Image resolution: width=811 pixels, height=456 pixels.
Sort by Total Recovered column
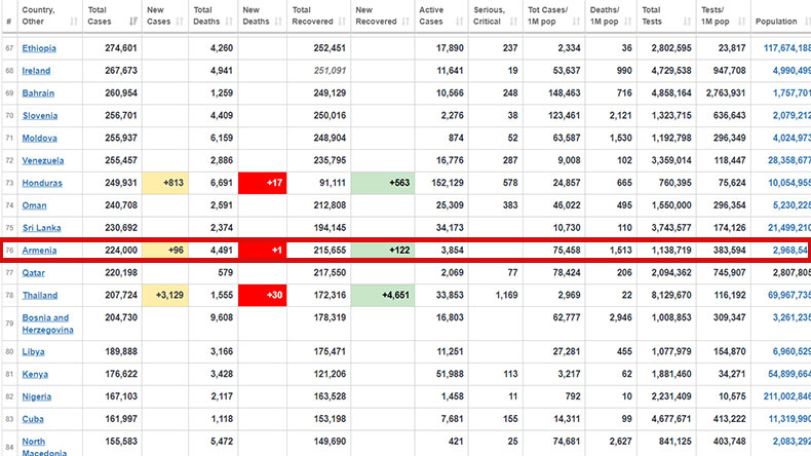click(319, 16)
